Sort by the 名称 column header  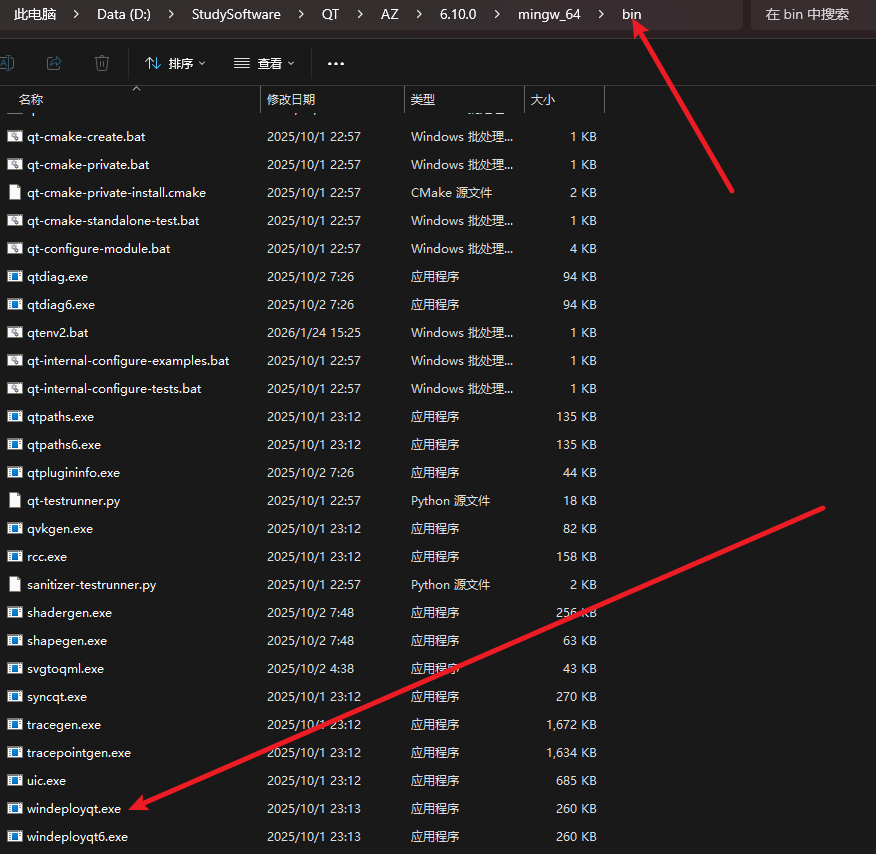[130, 99]
